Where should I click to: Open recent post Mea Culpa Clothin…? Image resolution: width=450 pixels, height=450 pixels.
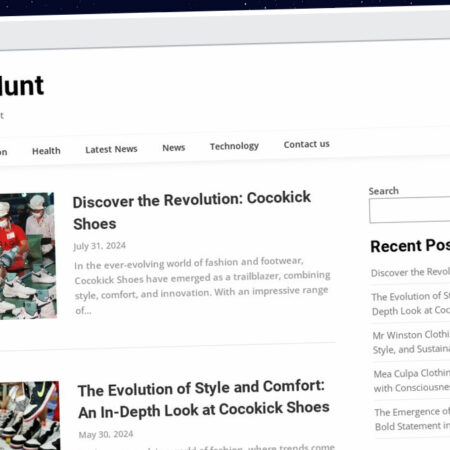[412, 381]
